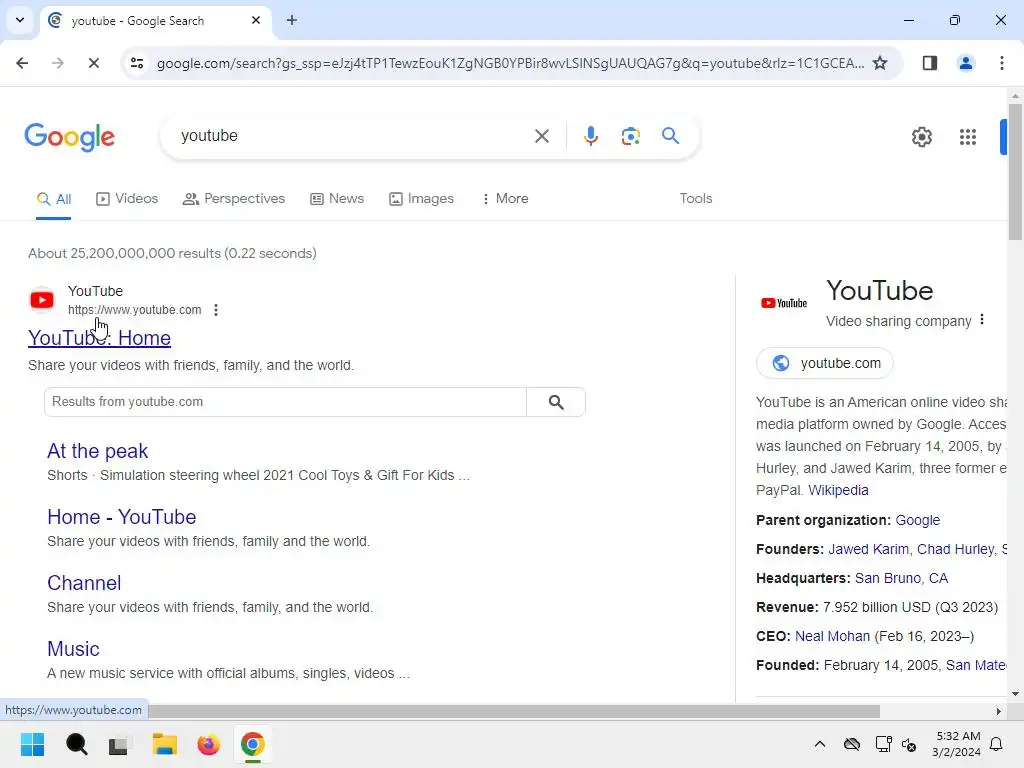Open Google quick settings gear

tap(922, 137)
